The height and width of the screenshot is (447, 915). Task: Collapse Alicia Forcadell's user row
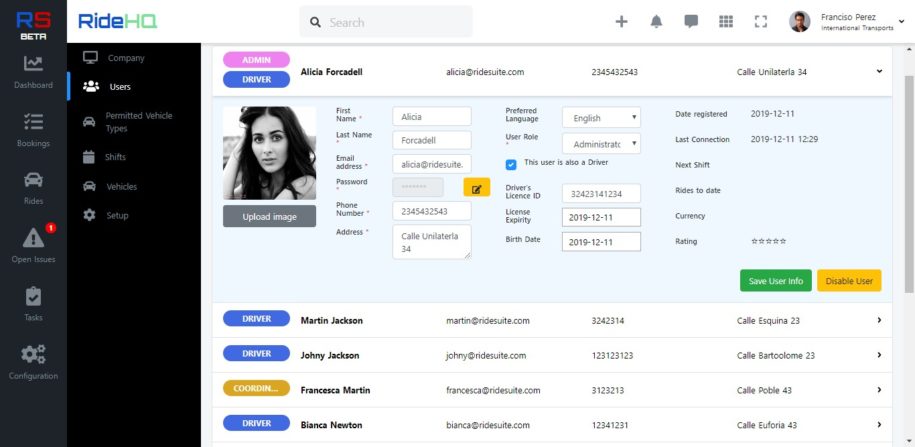(879, 71)
